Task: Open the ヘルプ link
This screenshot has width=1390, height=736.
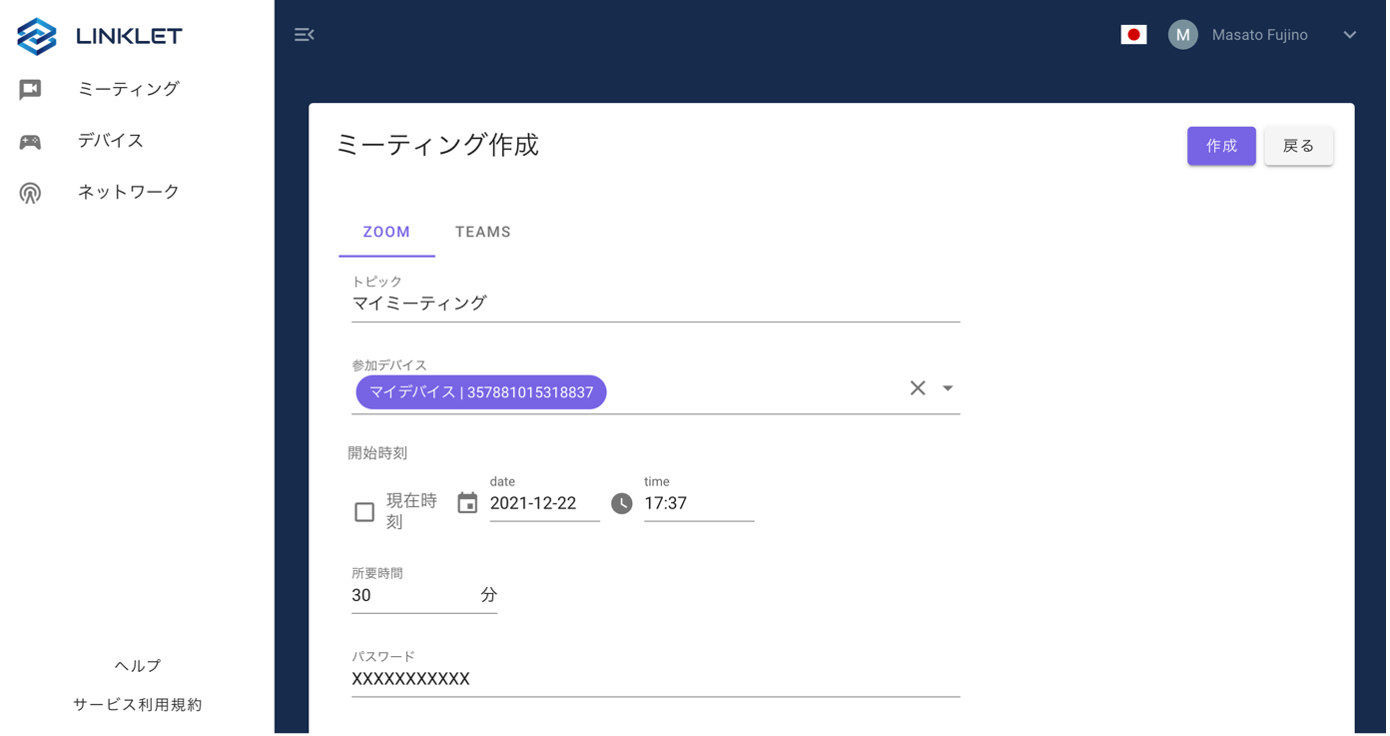Action: (x=138, y=666)
